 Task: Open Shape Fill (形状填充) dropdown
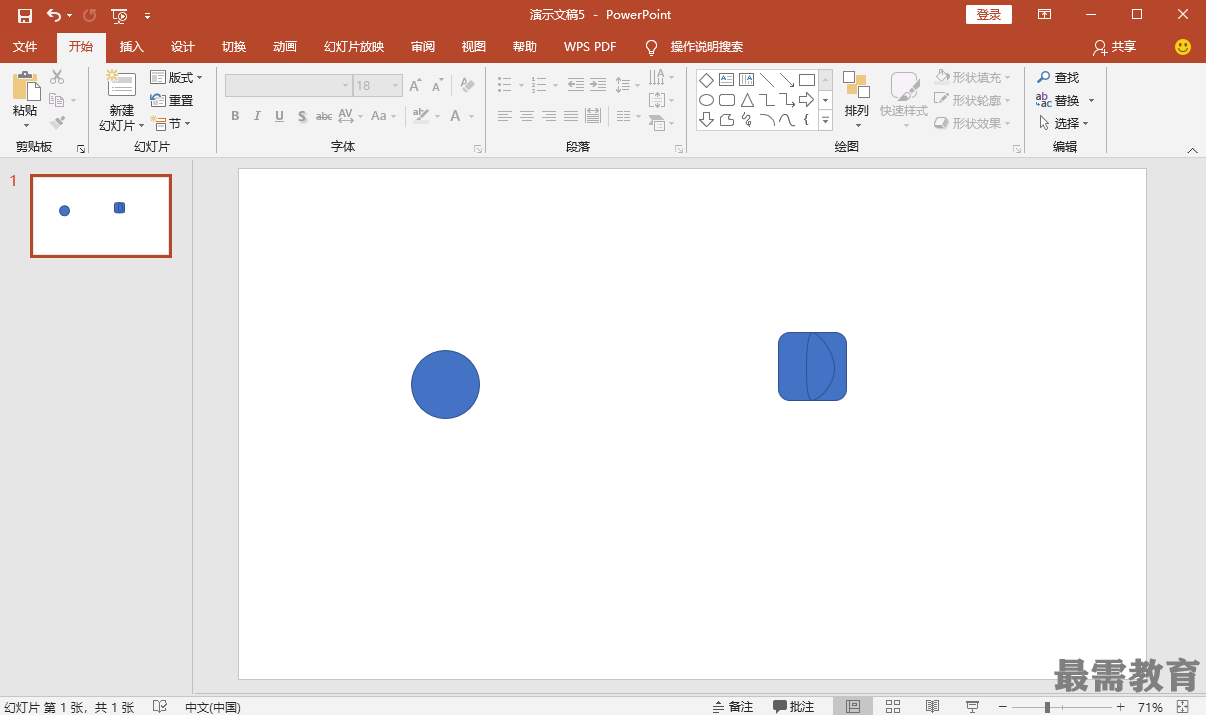(973, 77)
